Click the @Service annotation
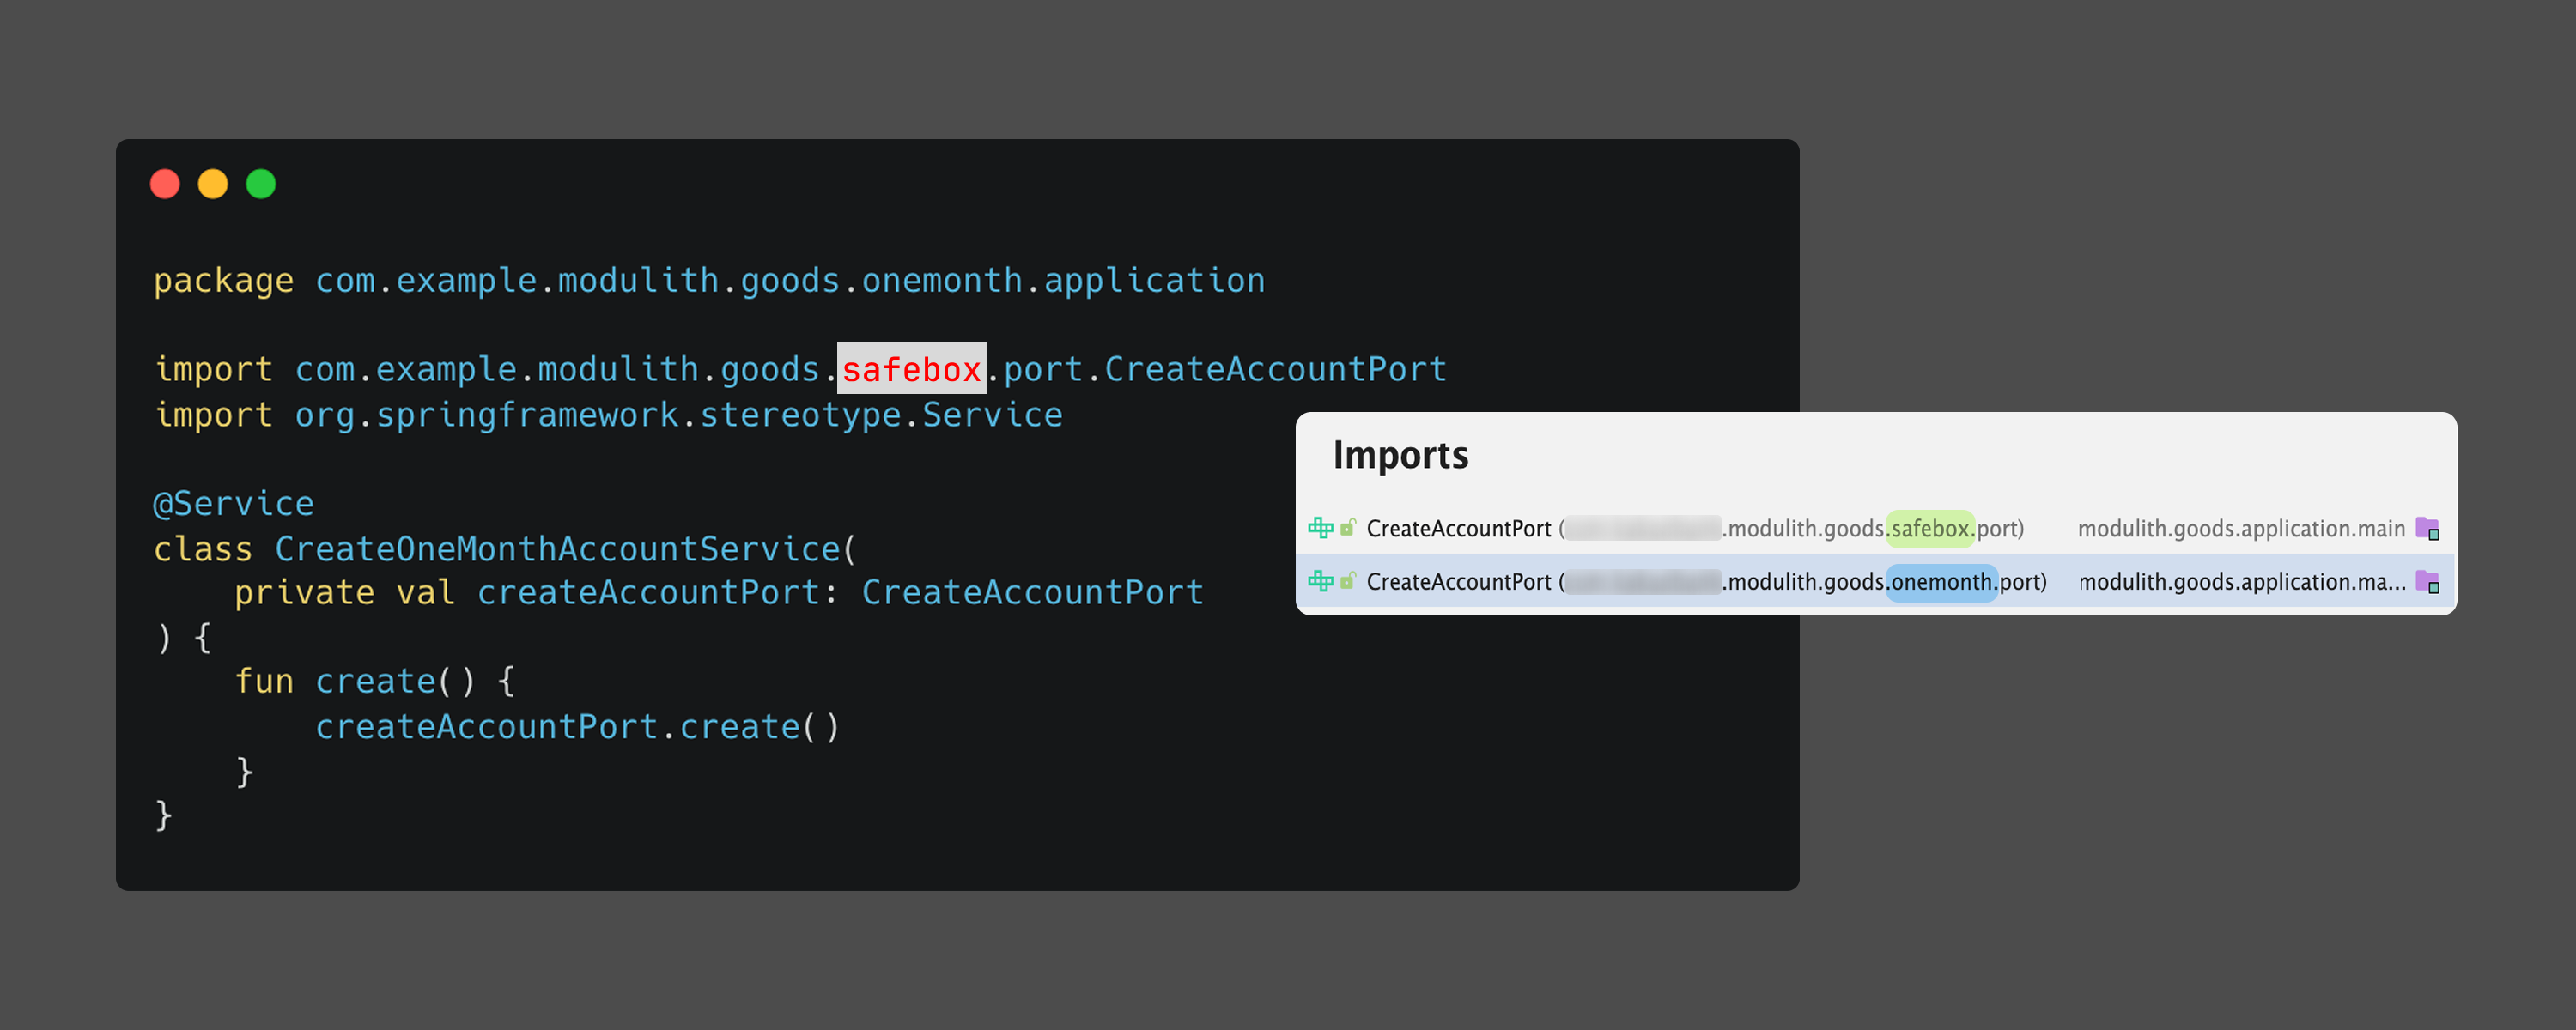Image resolution: width=2576 pixels, height=1030 pixels. 233,503
